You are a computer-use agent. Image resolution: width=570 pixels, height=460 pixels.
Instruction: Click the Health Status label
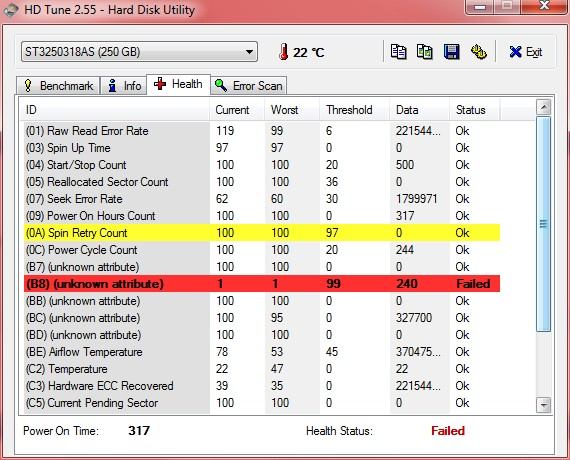340,431
